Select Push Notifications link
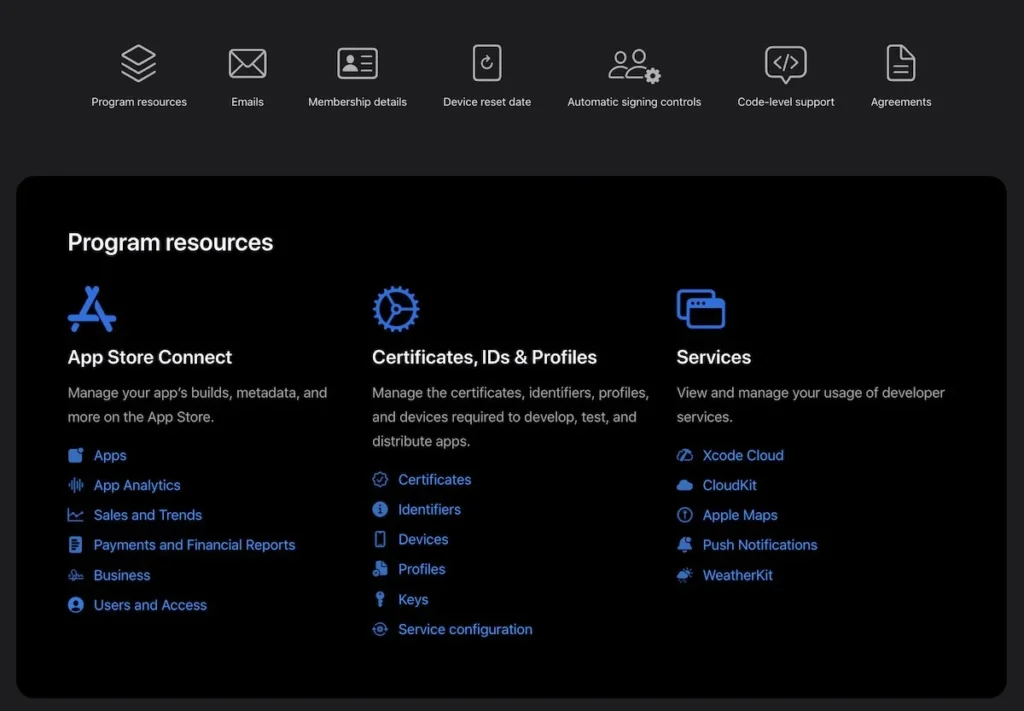1024x711 pixels. (760, 545)
